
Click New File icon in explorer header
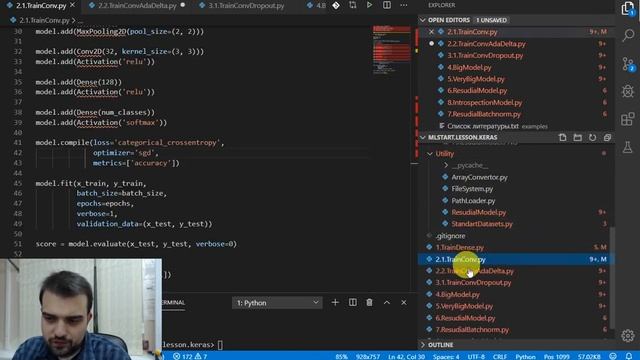point(562,138)
